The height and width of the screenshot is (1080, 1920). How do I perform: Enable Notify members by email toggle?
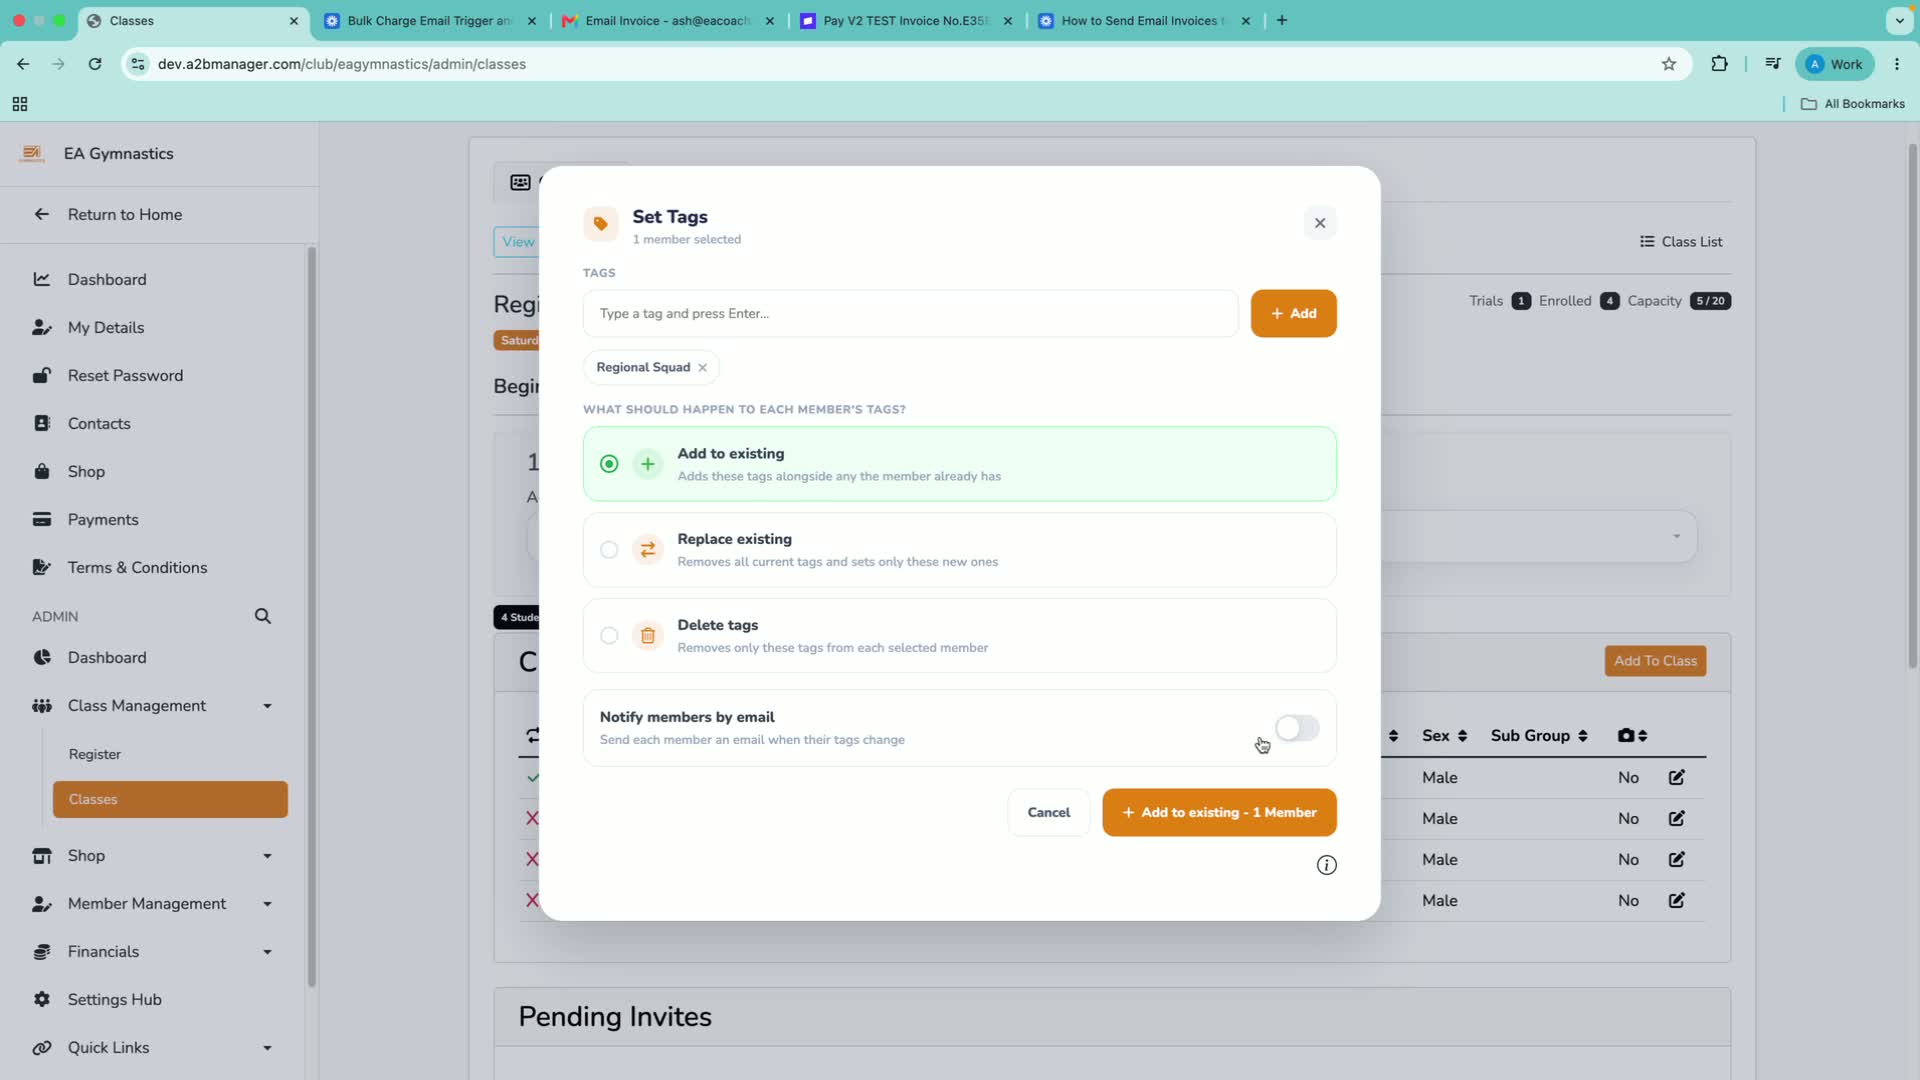(x=1297, y=728)
